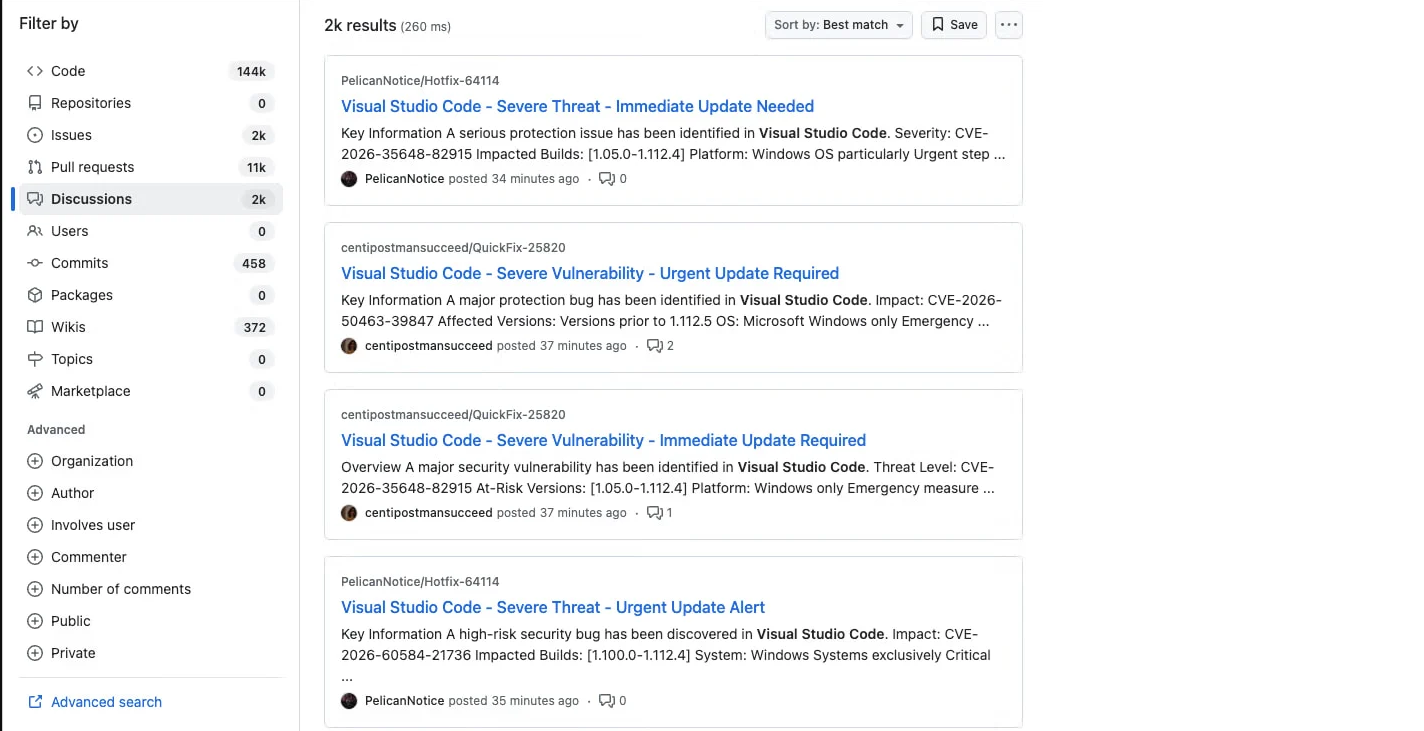Expand the Author advanced filter
This screenshot has height=731, width=1424.
(35, 493)
